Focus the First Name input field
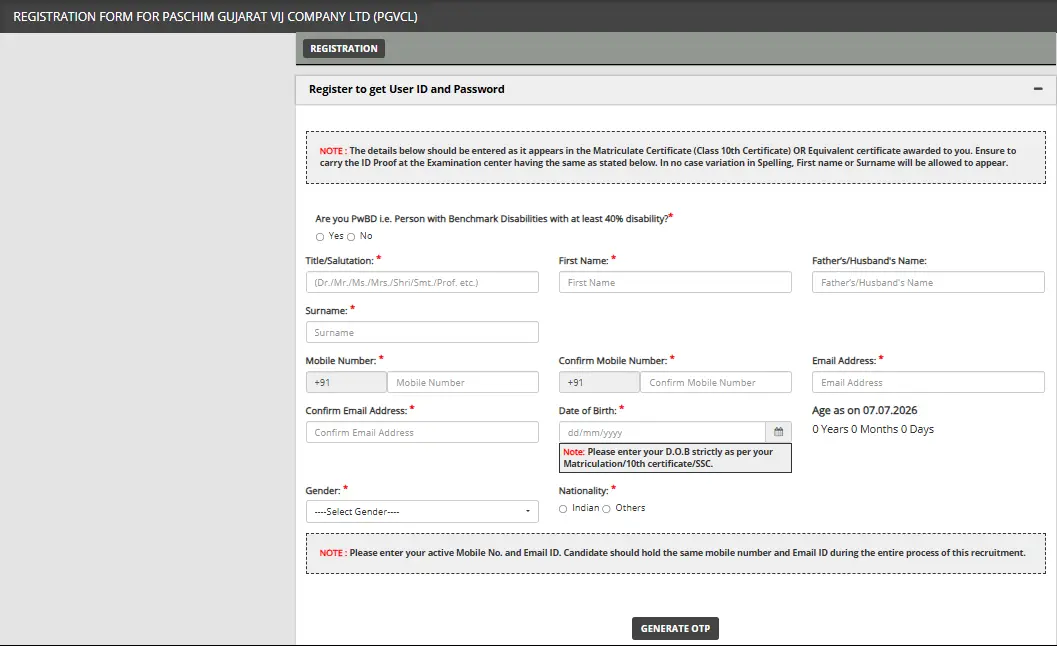Image resolution: width=1057 pixels, height=646 pixels. (x=675, y=283)
